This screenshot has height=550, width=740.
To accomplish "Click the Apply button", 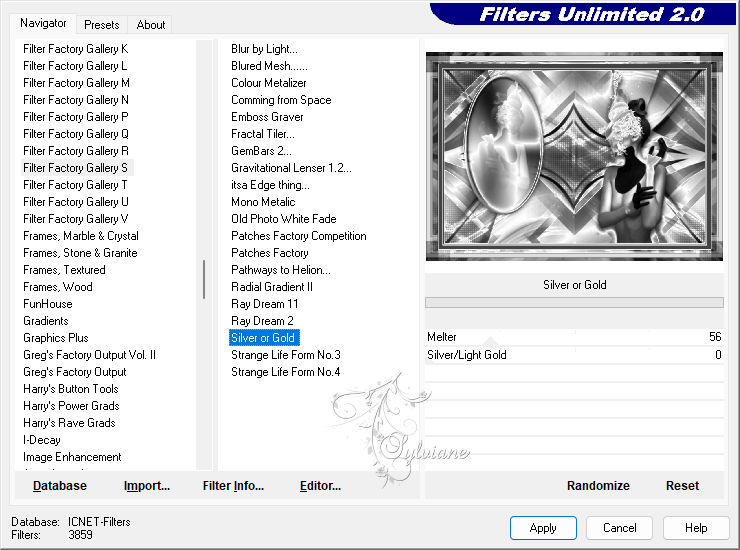I will (x=543, y=527).
